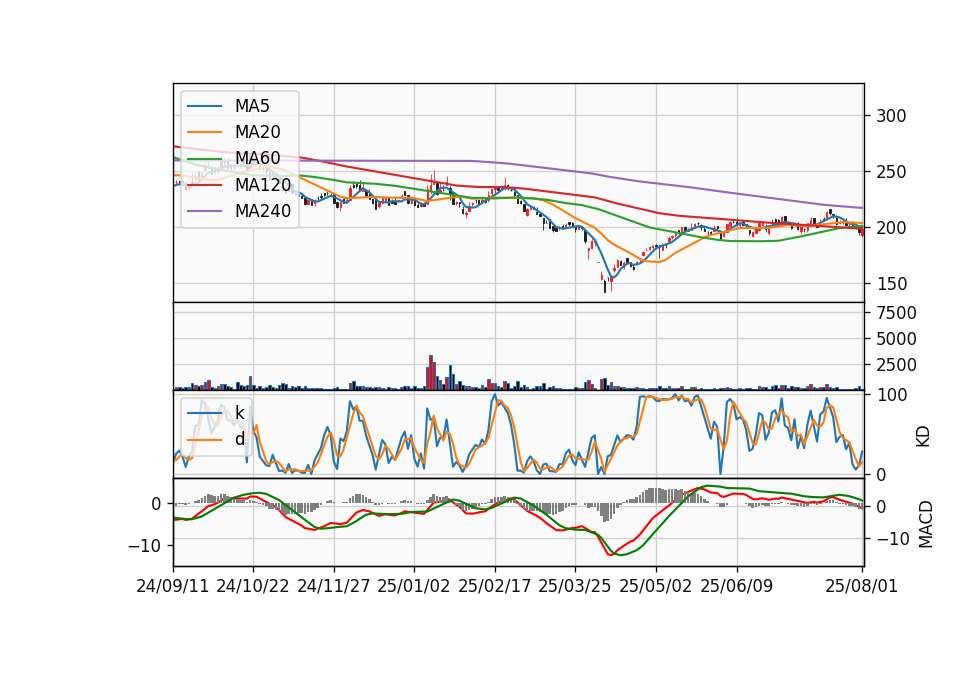The width and height of the screenshot is (960, 690).
Task: Click the 24/10/22 date label
Action: coord(253,586)
